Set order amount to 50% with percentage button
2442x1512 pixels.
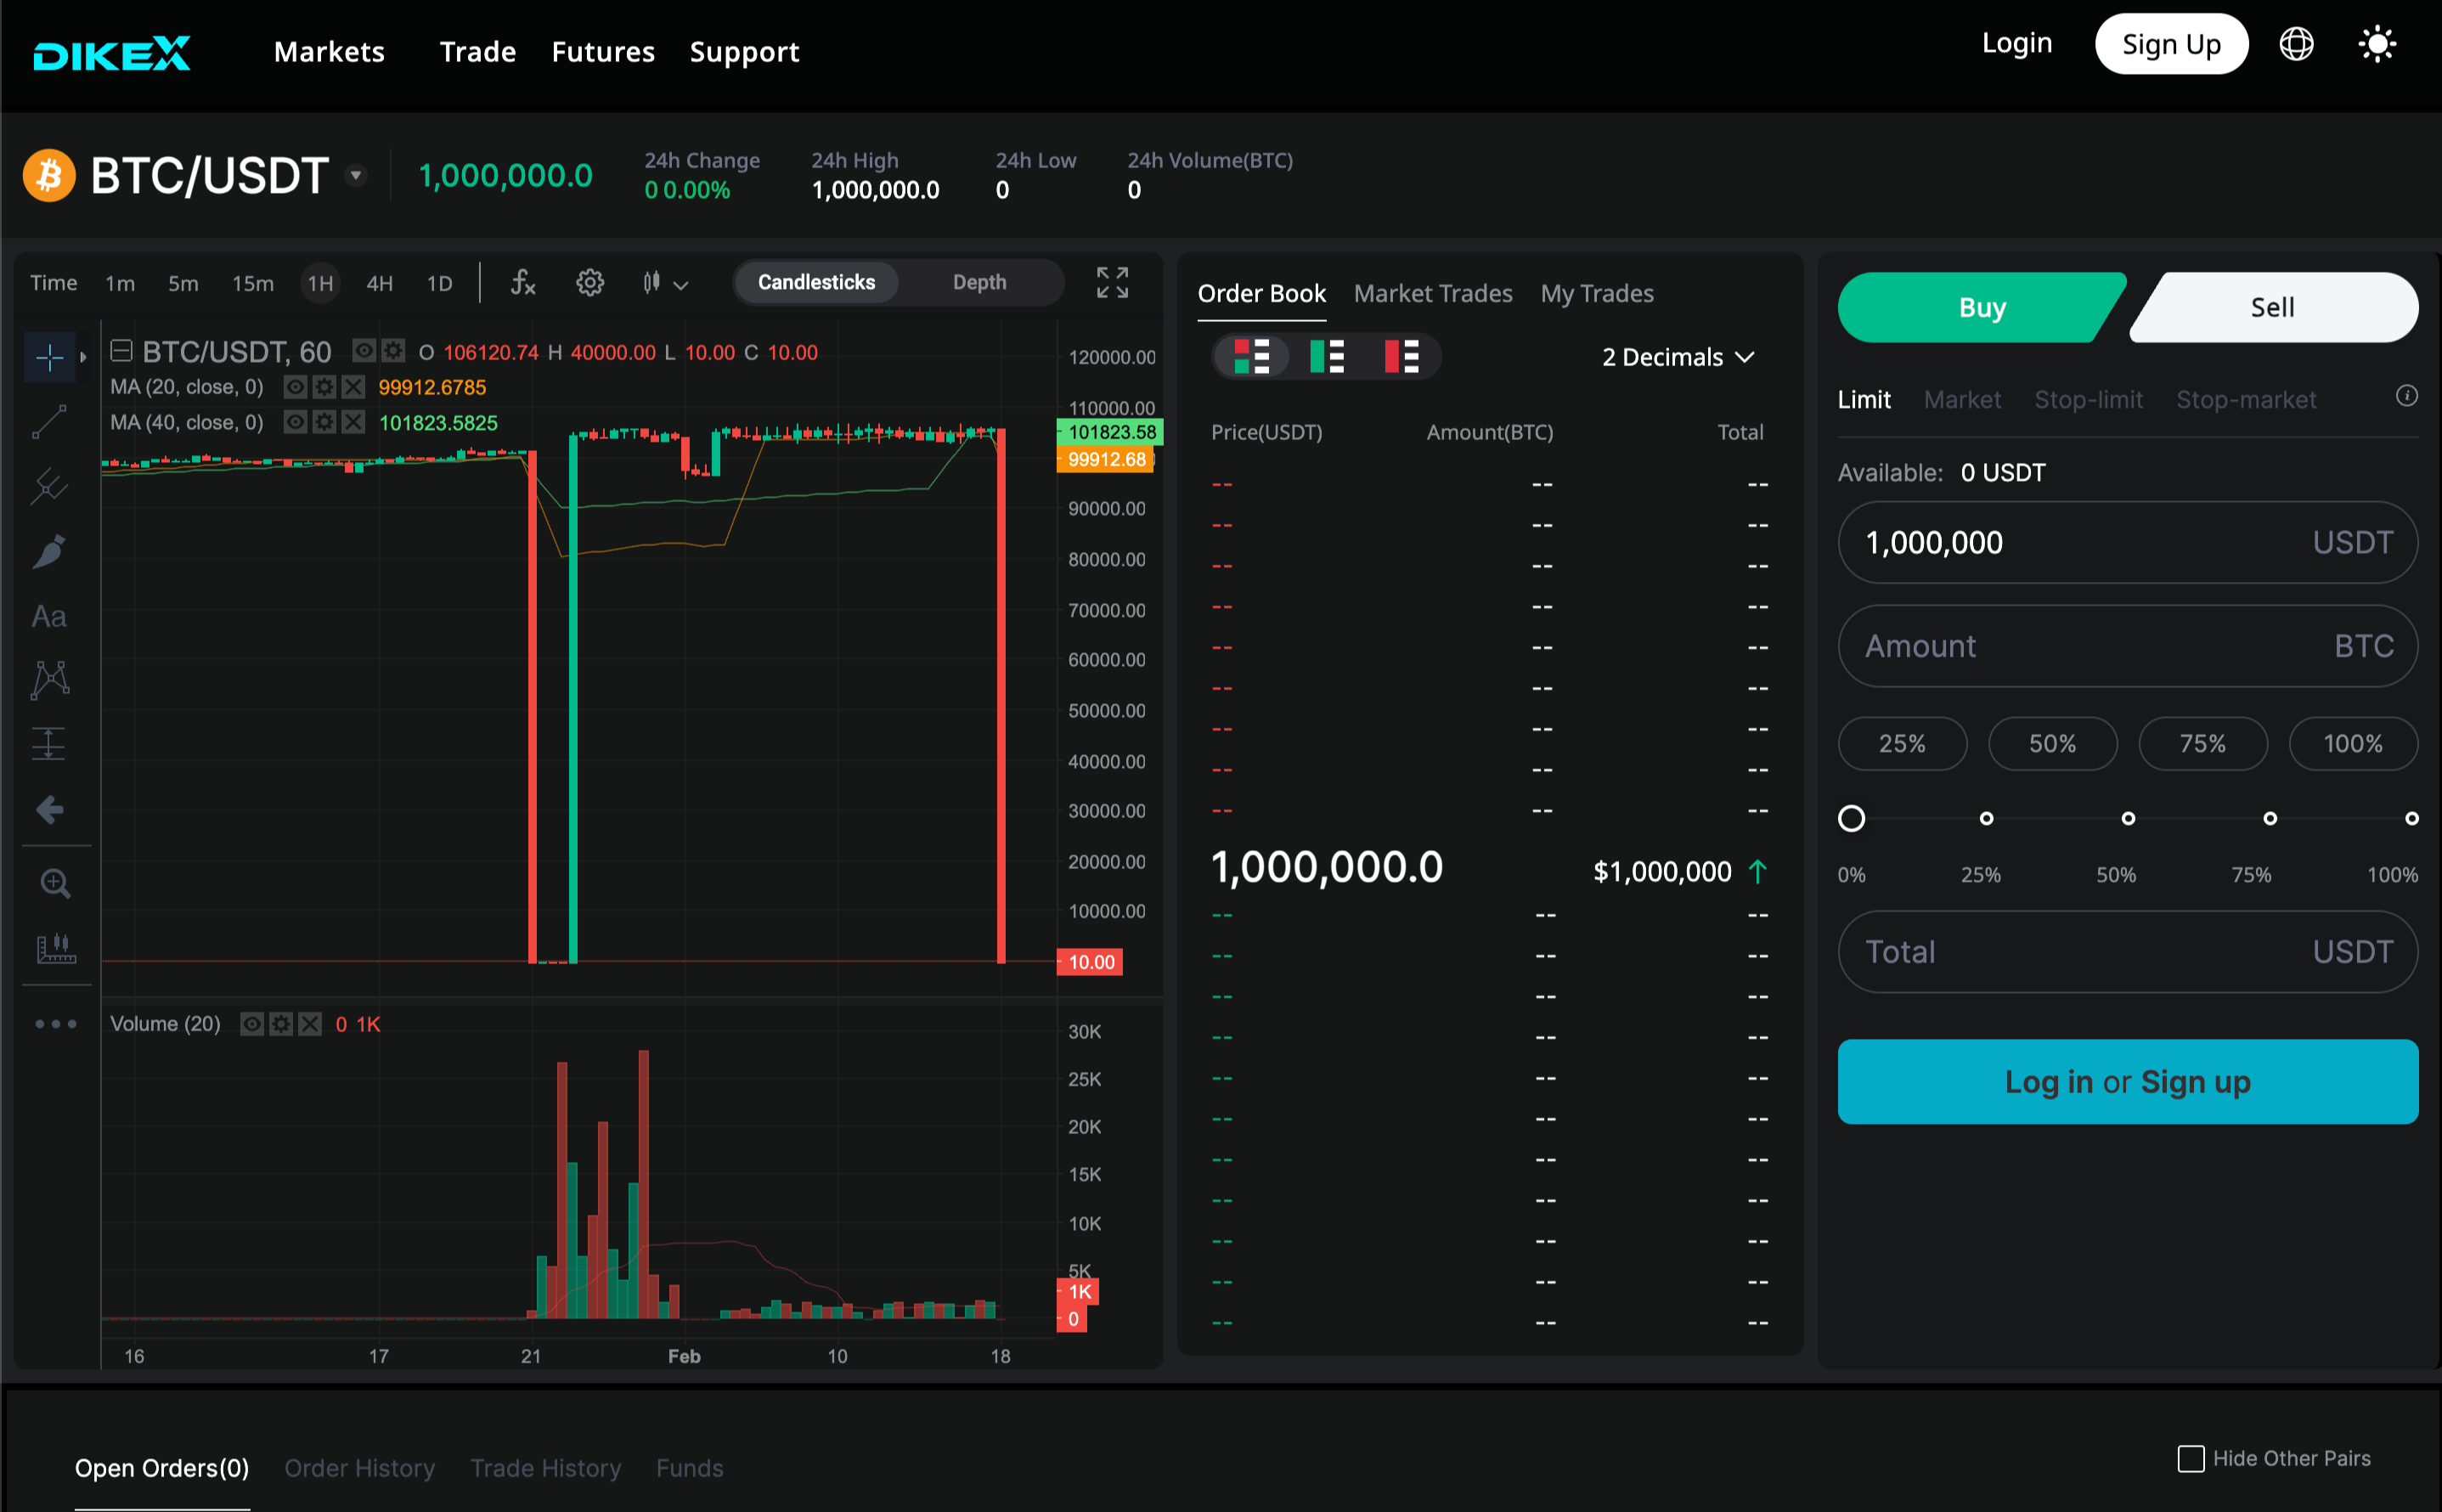2052,743
